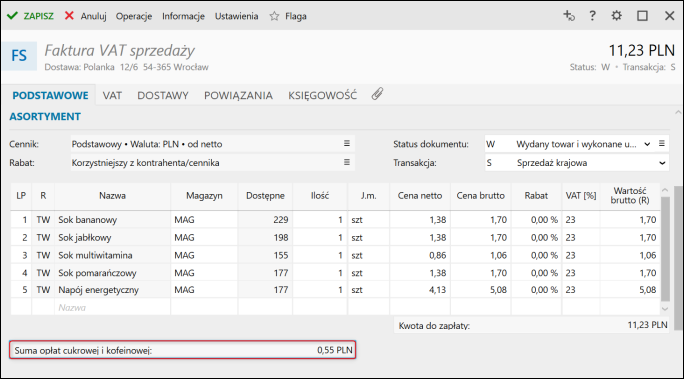Click the 198 available quantity cell
This screenshot has width=684, height=379.
[265, 238]
